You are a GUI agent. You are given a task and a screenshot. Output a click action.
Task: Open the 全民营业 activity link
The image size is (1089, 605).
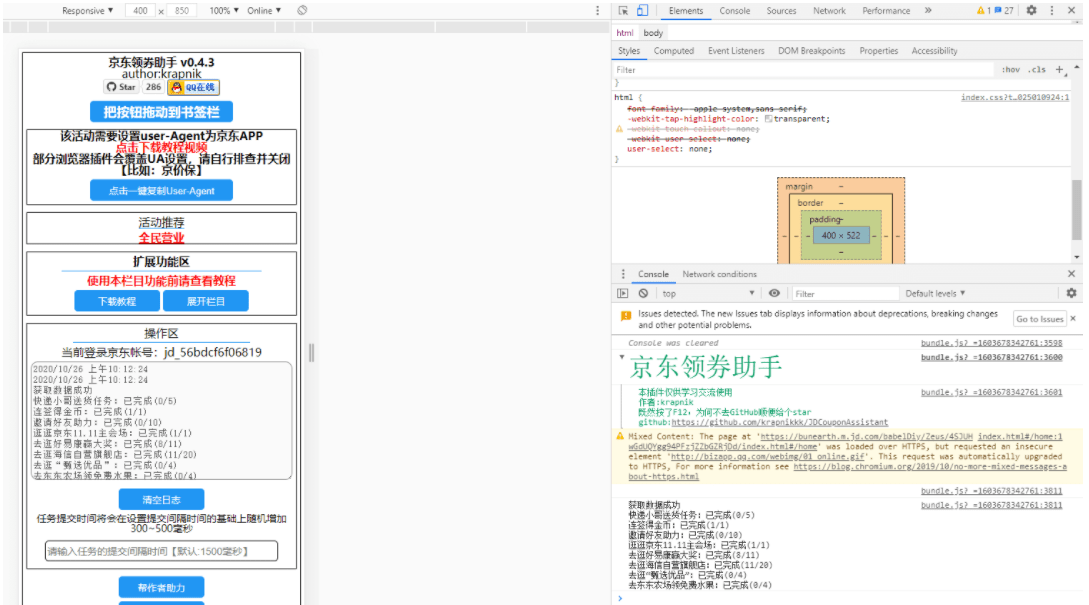coord(161,238)
